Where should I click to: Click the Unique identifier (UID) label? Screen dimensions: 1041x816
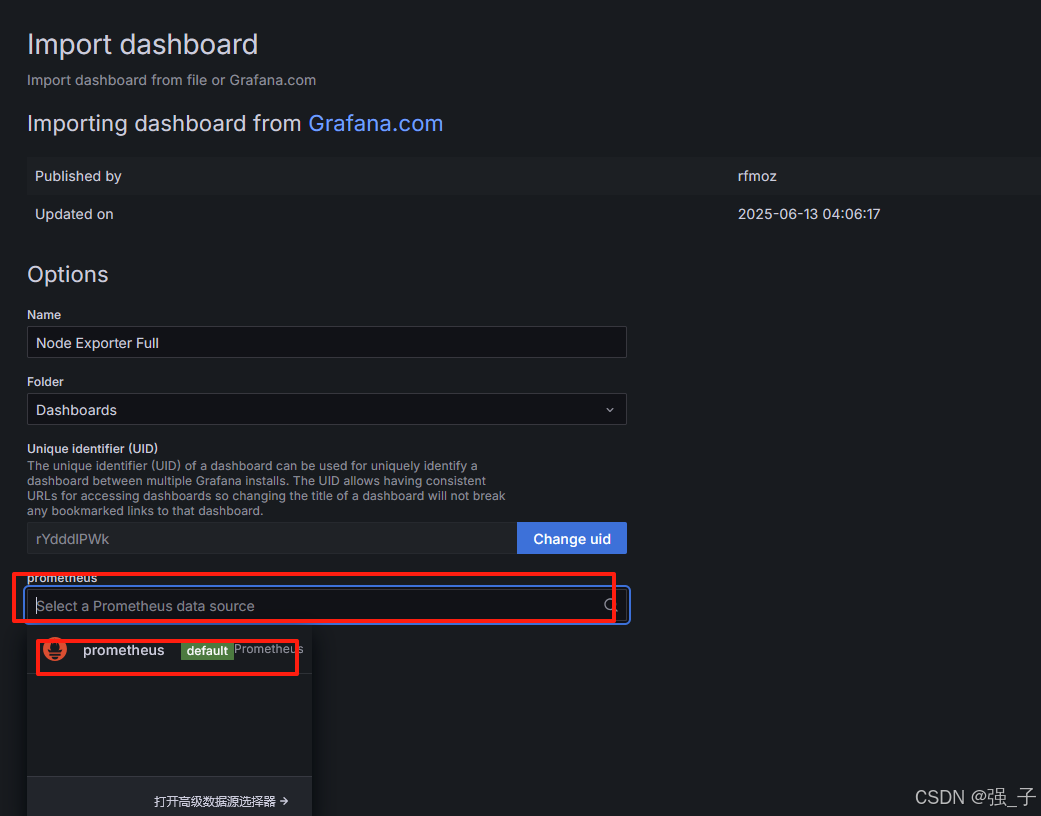(92, 448)
